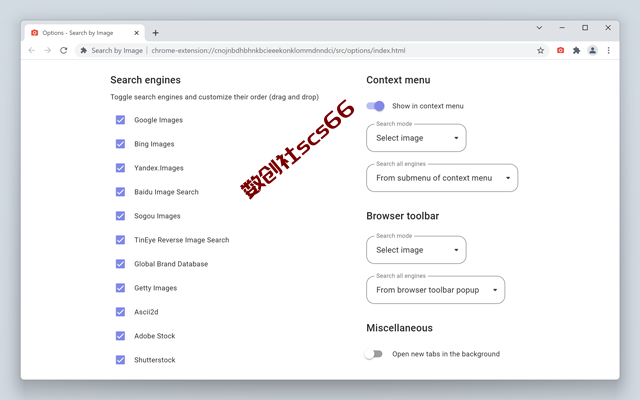
Task: Open From browser toolbar popup dropdown
Action: pos(436,290)
